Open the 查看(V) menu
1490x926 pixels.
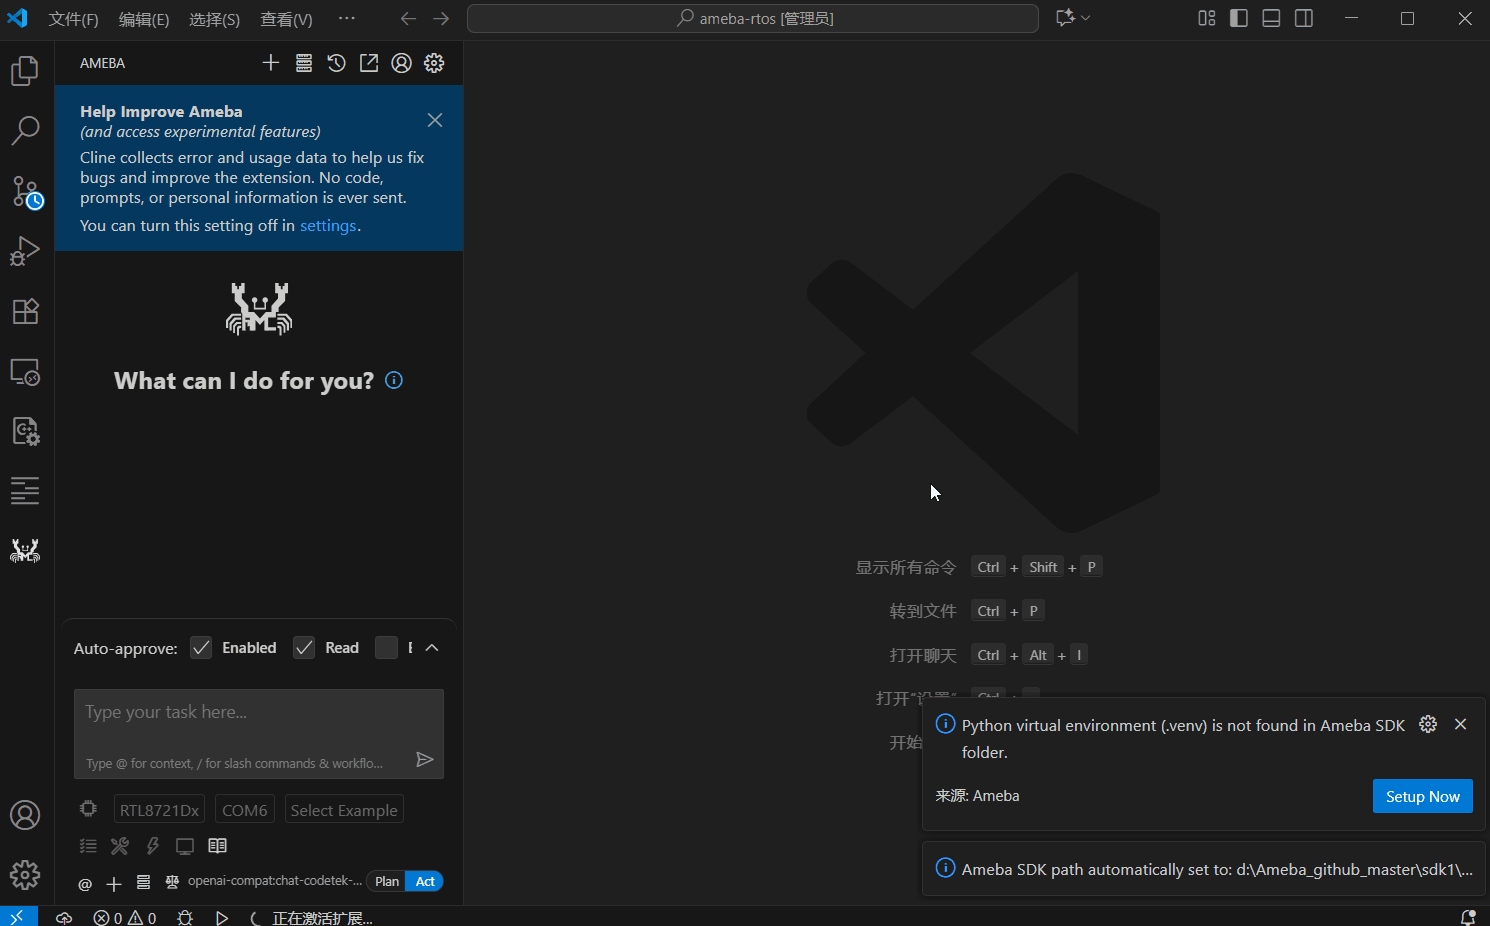tap(286, 19)
